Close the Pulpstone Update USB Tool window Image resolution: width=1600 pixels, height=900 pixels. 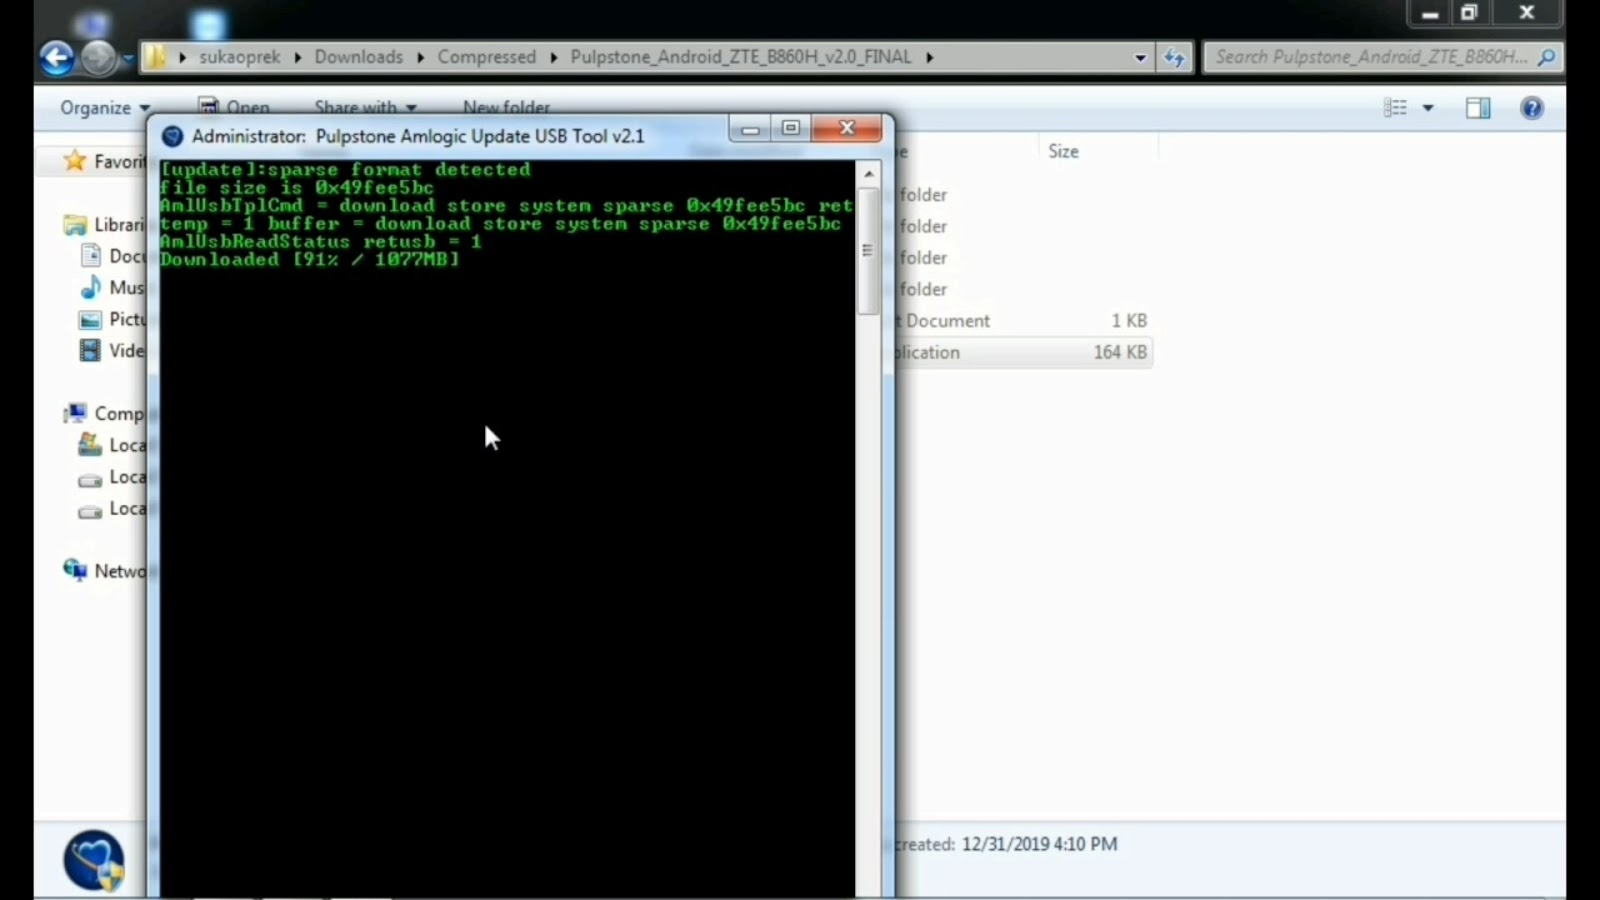pos(847,128)
